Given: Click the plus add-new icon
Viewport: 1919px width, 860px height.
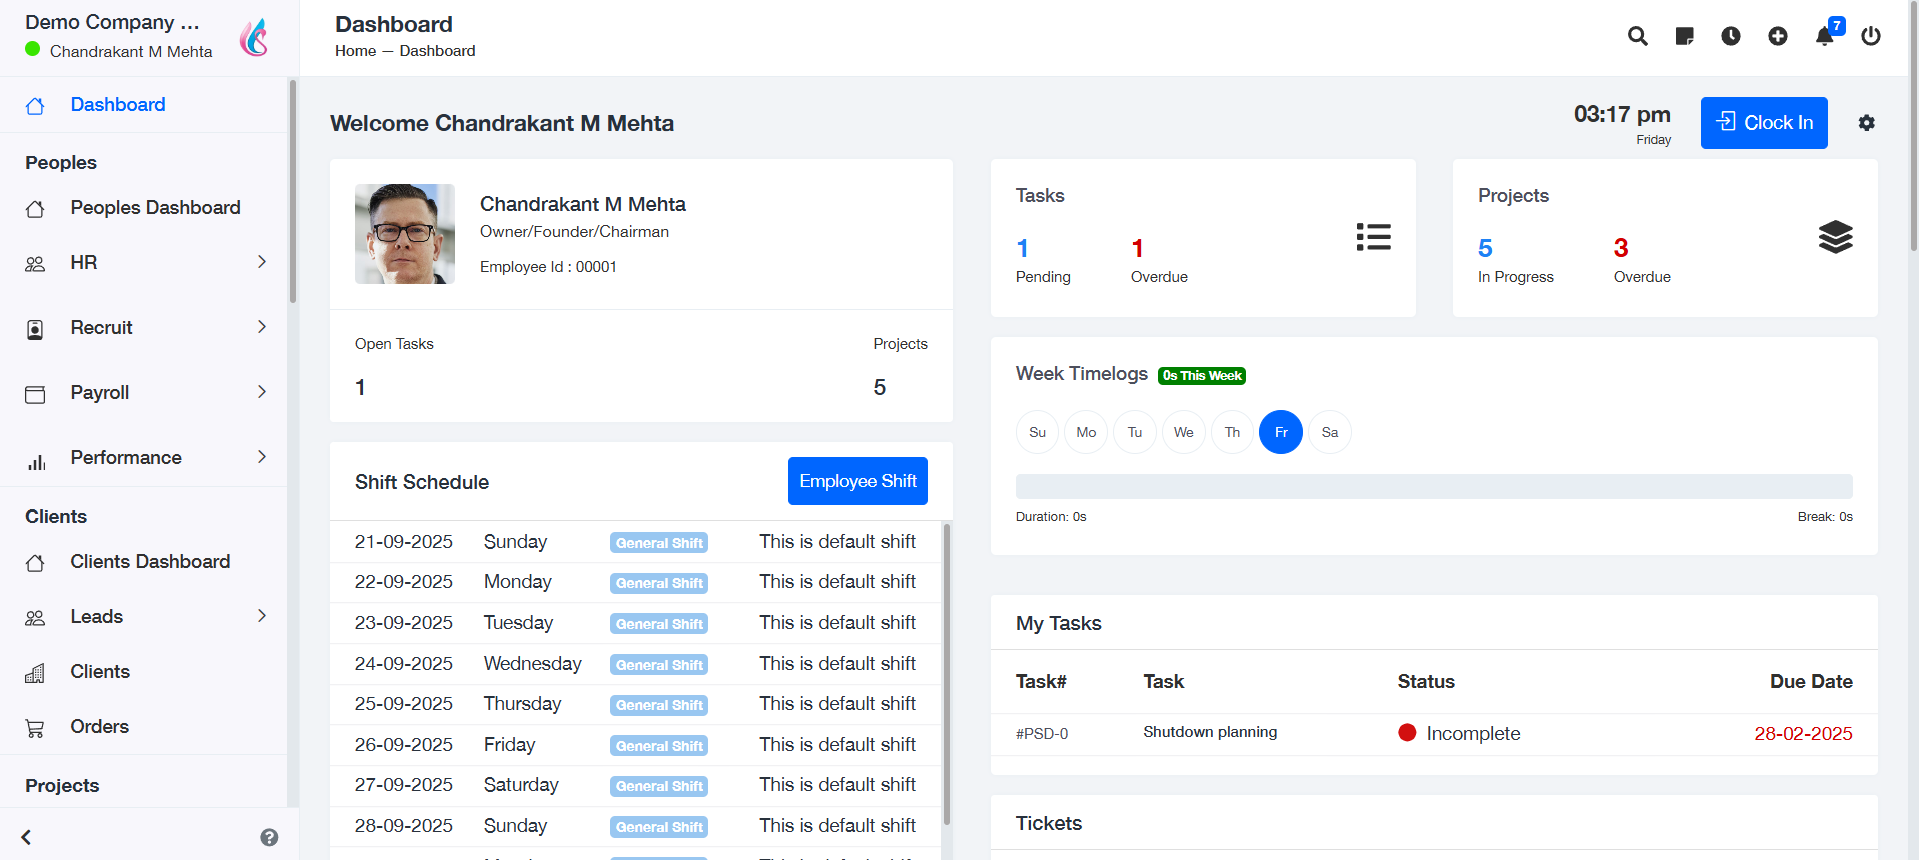Looking at the screenshot, I should tap(1777, 36).
